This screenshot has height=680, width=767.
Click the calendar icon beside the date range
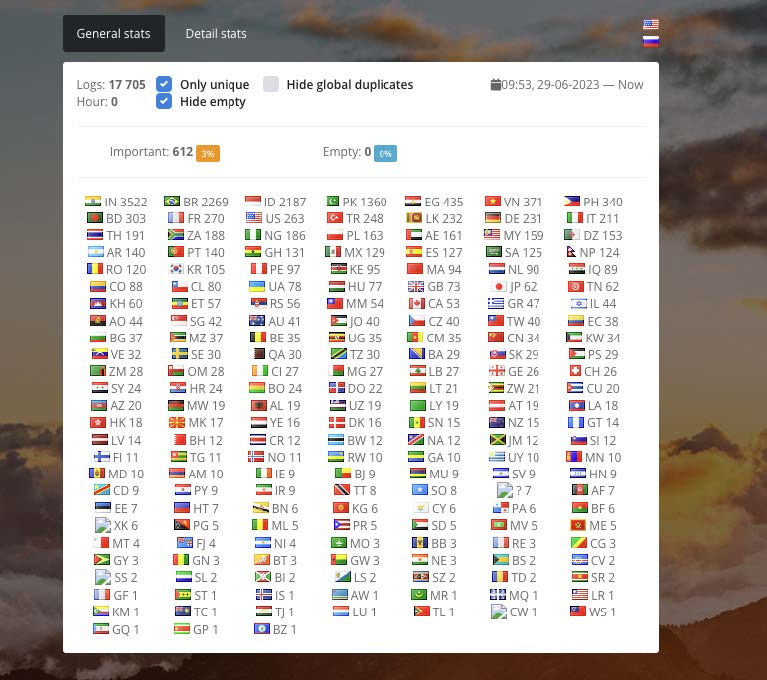point(495,85)
